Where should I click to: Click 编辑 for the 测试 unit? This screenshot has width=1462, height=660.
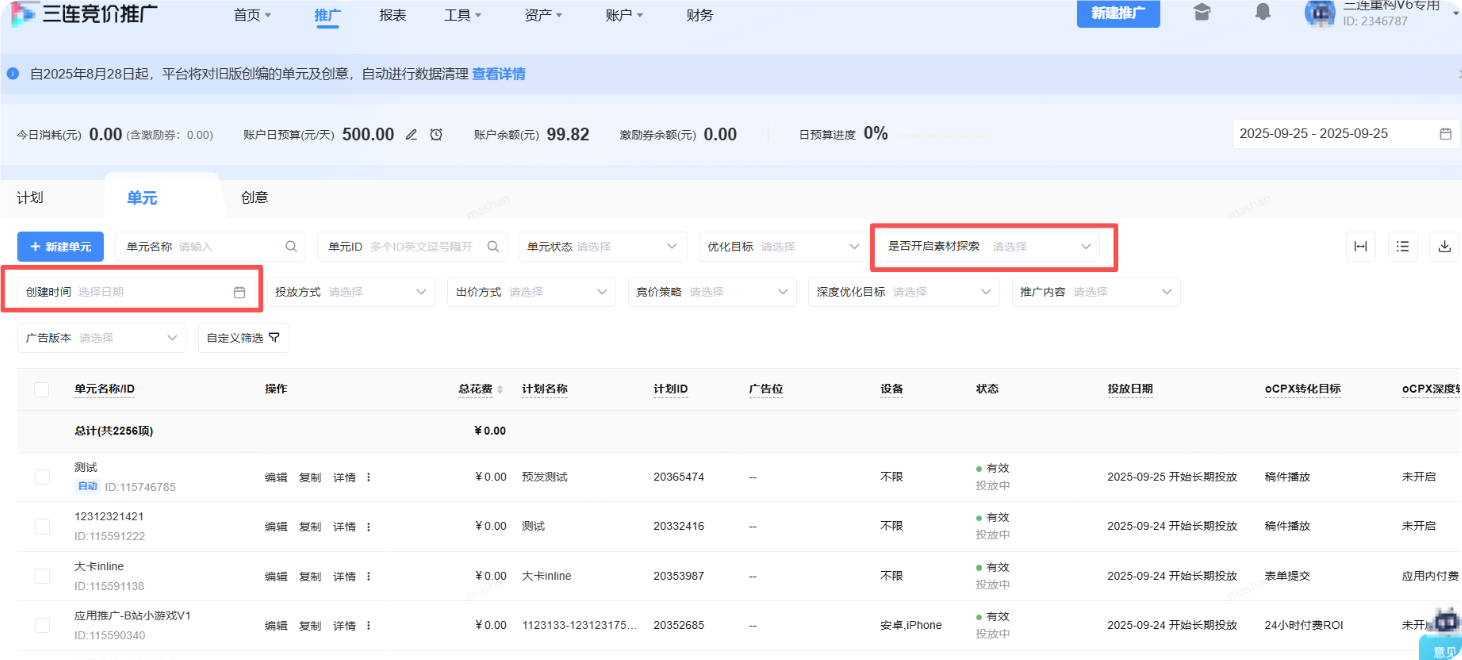click(x=276, y=477)
